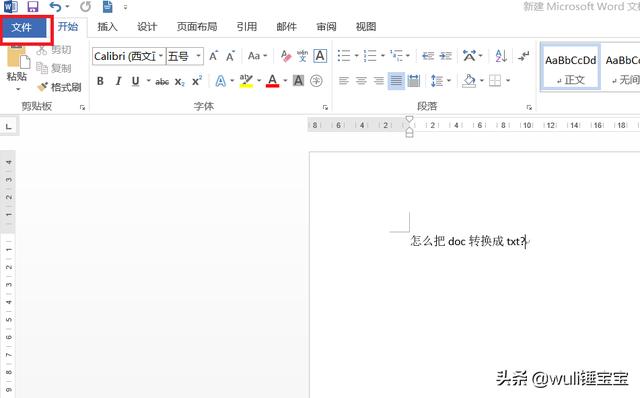Click the Multilevel List icon
The width and height of the screenshot is (640, 398).
tap(396, 56)
